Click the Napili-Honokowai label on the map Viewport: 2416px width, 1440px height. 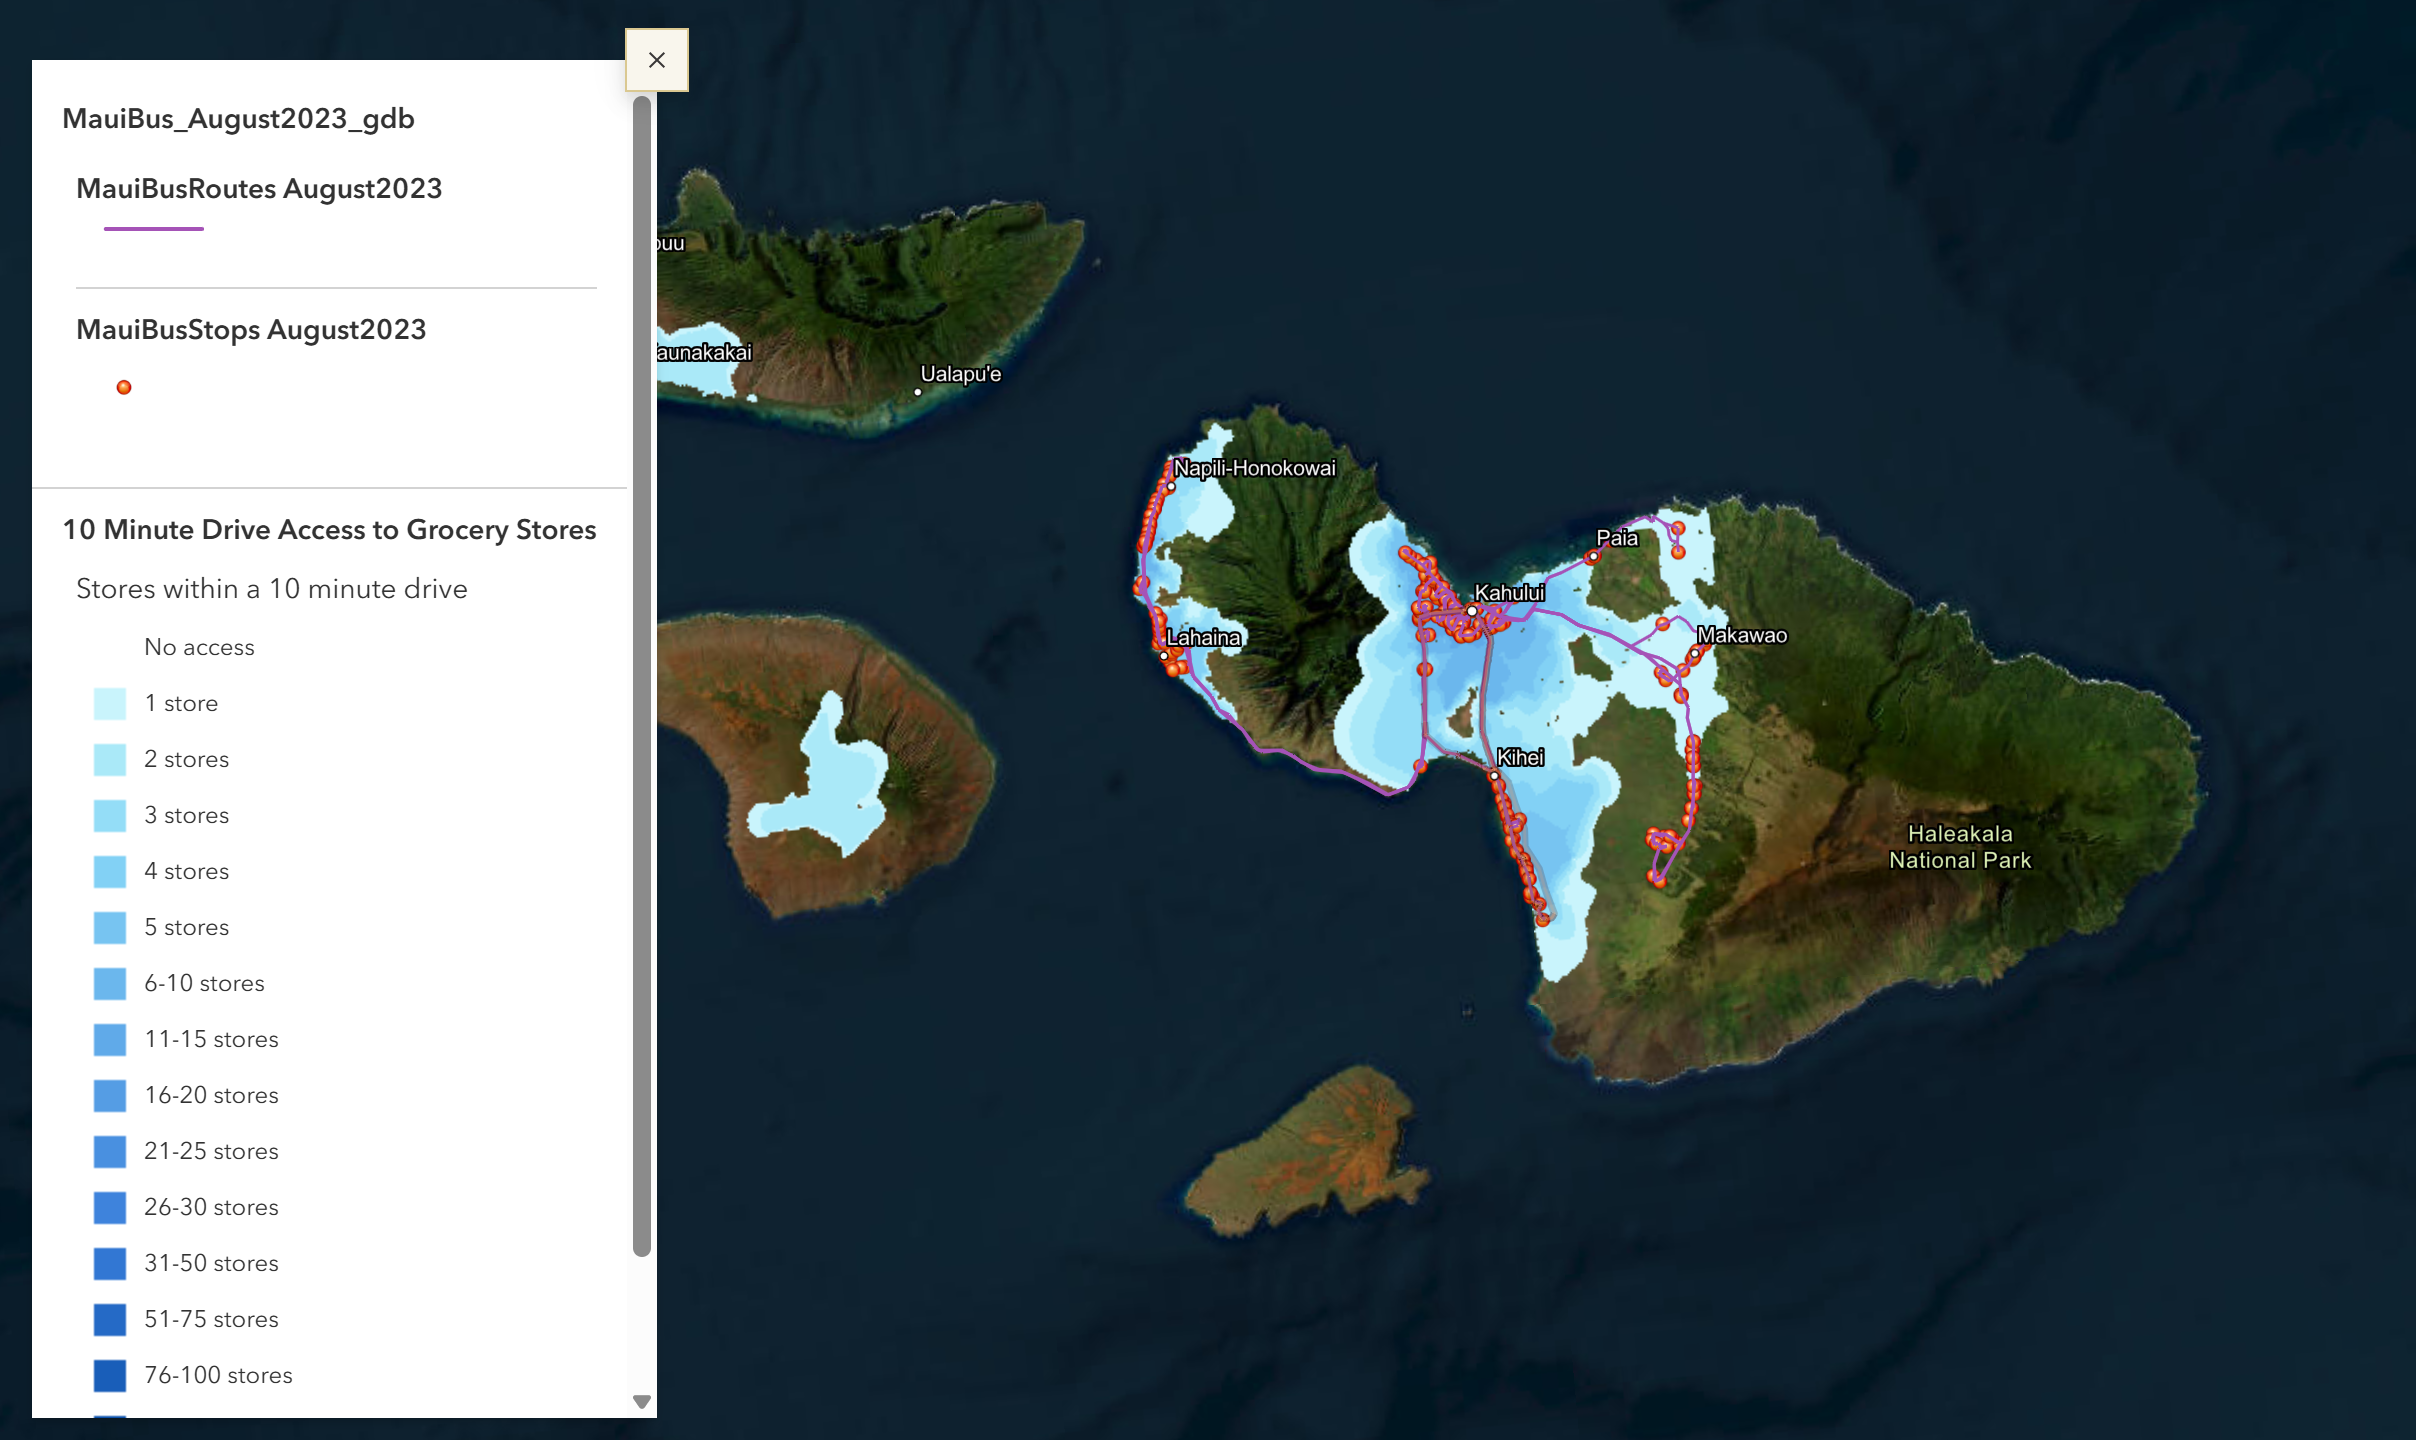tap(1254, 468)
